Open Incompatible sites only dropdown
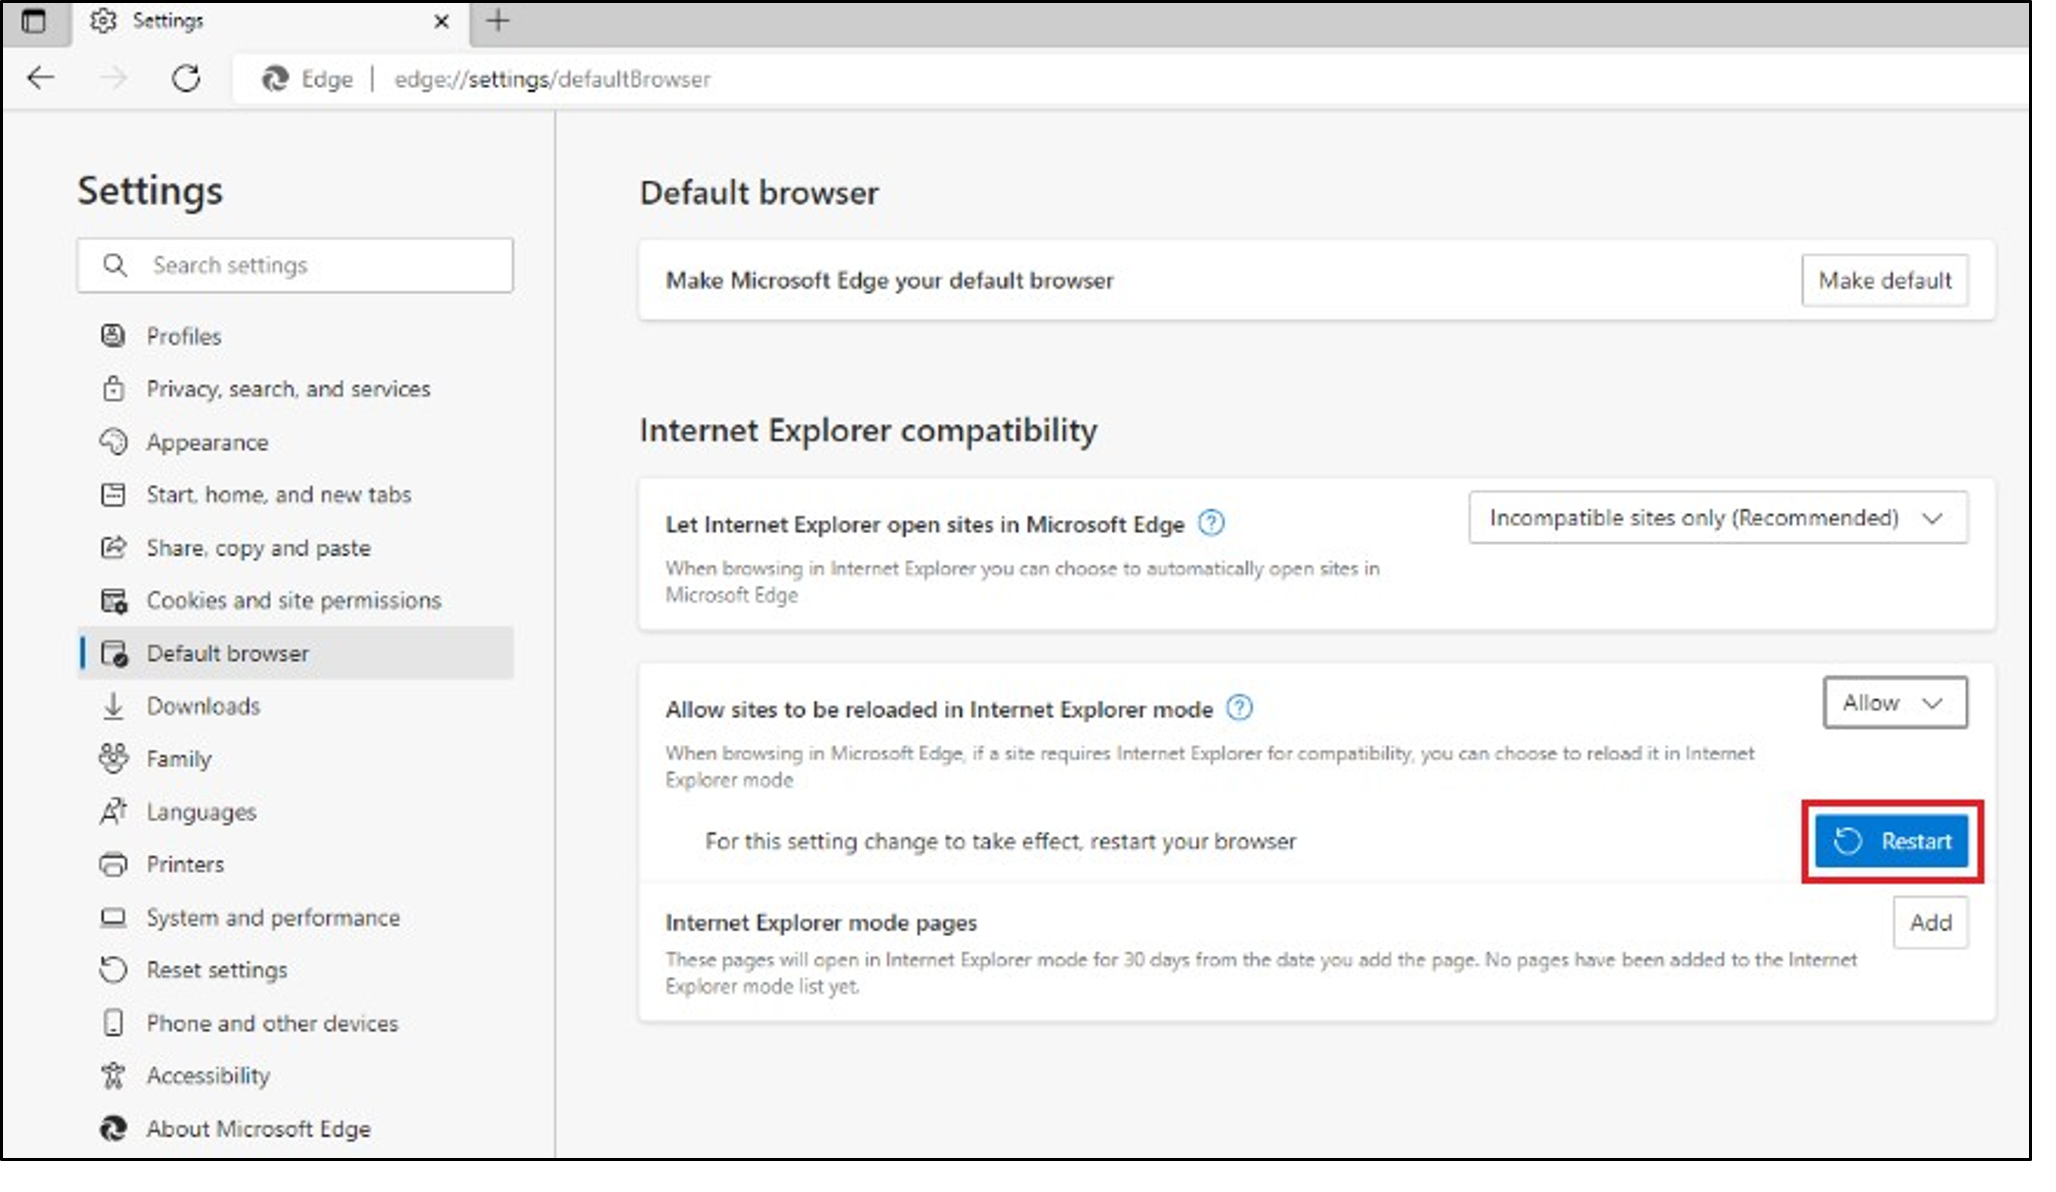 point(1718,517)
